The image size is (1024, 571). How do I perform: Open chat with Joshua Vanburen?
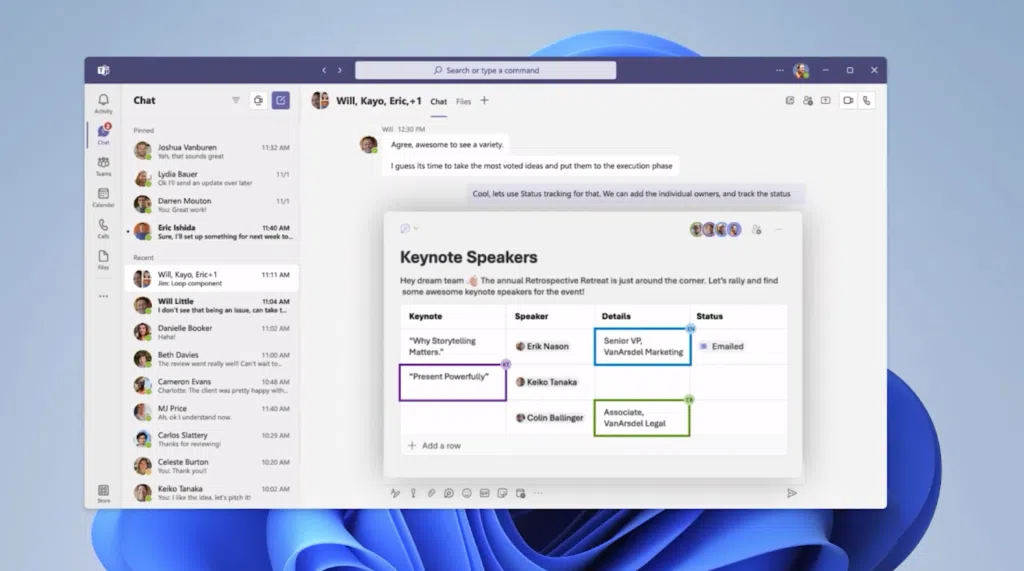(212, 152)
